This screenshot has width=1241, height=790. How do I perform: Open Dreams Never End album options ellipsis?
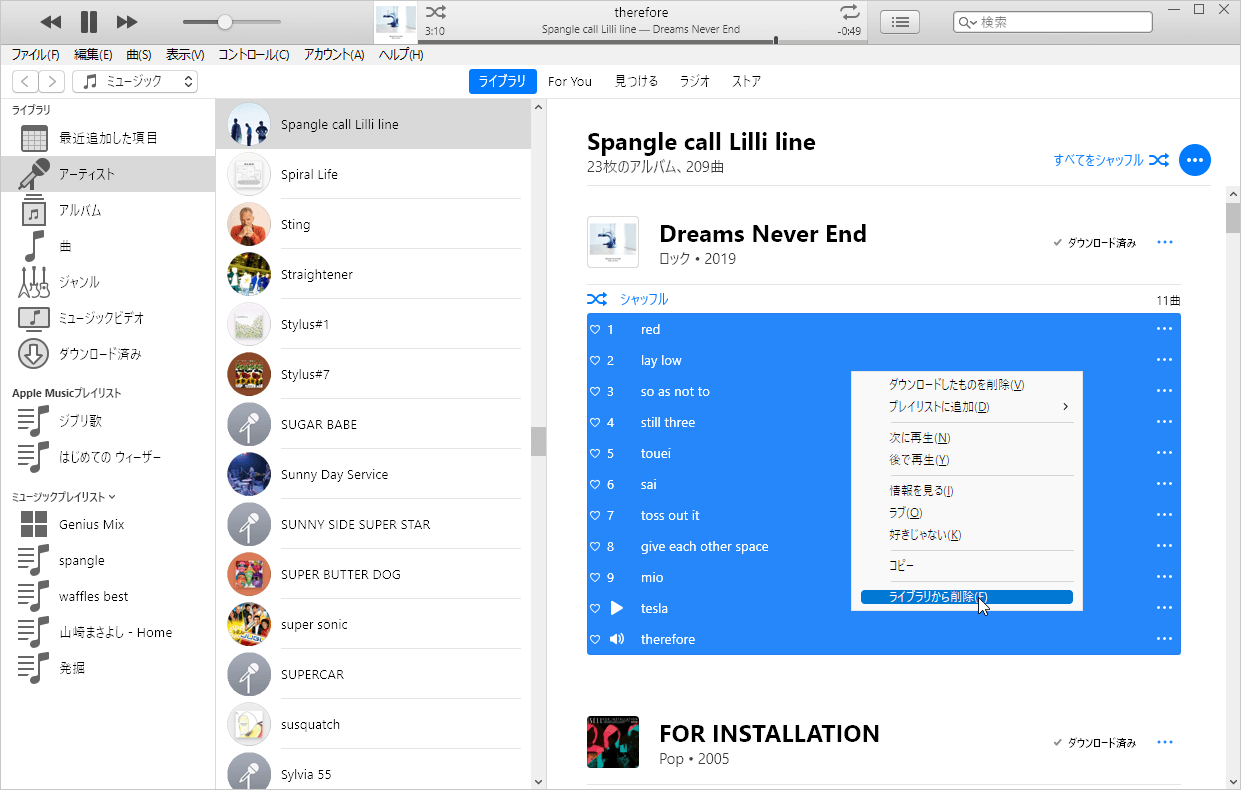(1164, 242)
